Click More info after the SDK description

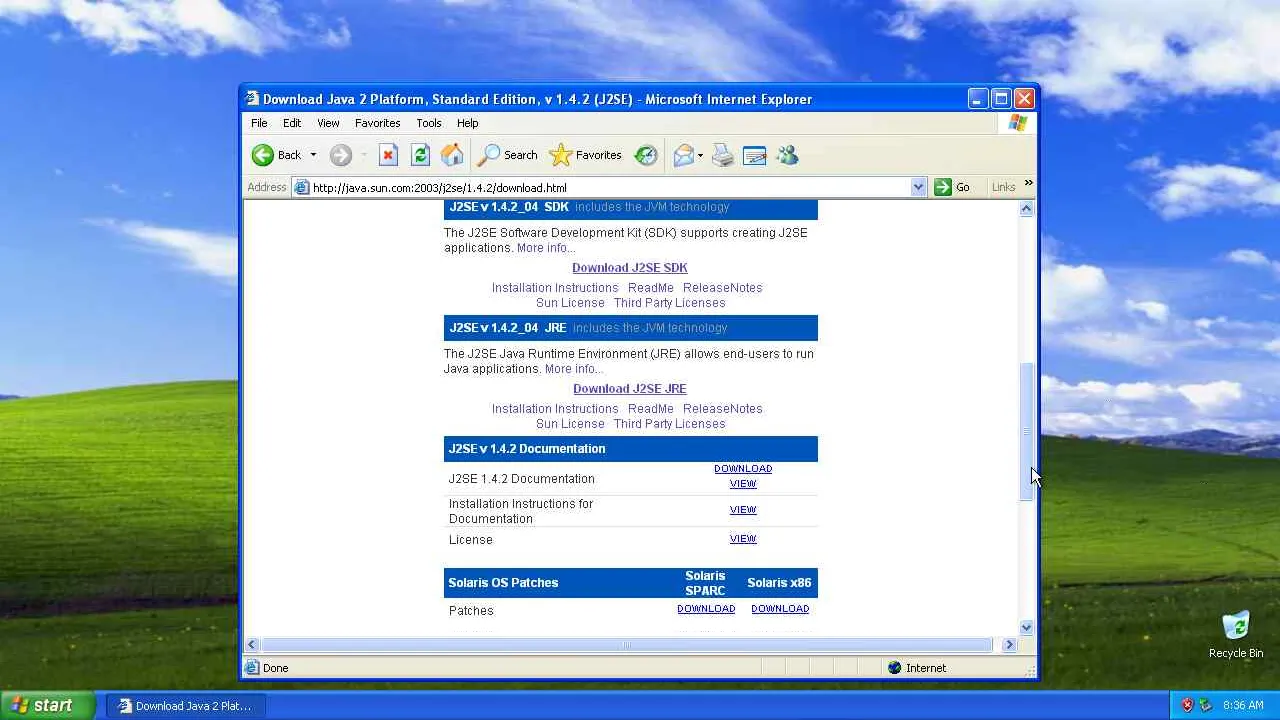546,248
